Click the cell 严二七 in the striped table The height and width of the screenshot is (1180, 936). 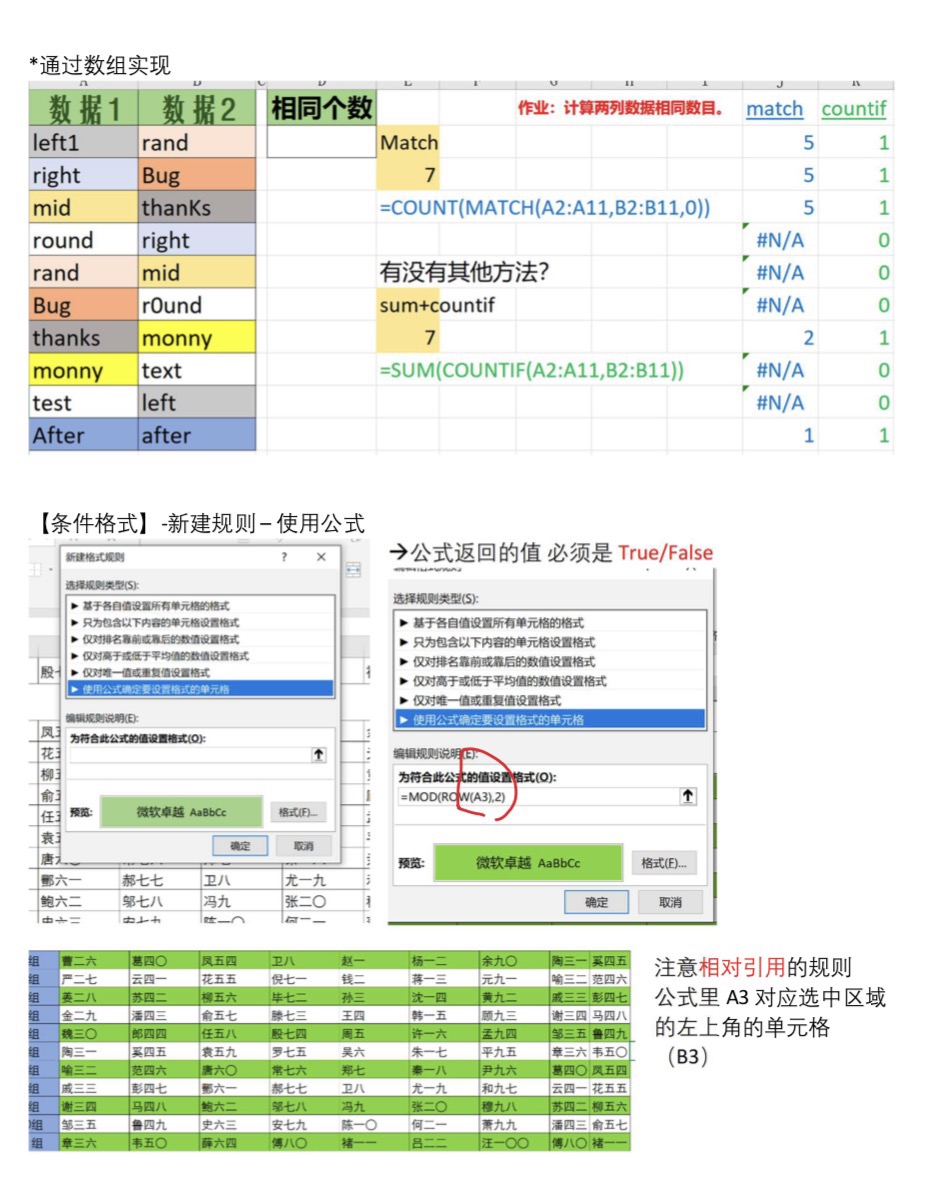(x=93, y=979)
